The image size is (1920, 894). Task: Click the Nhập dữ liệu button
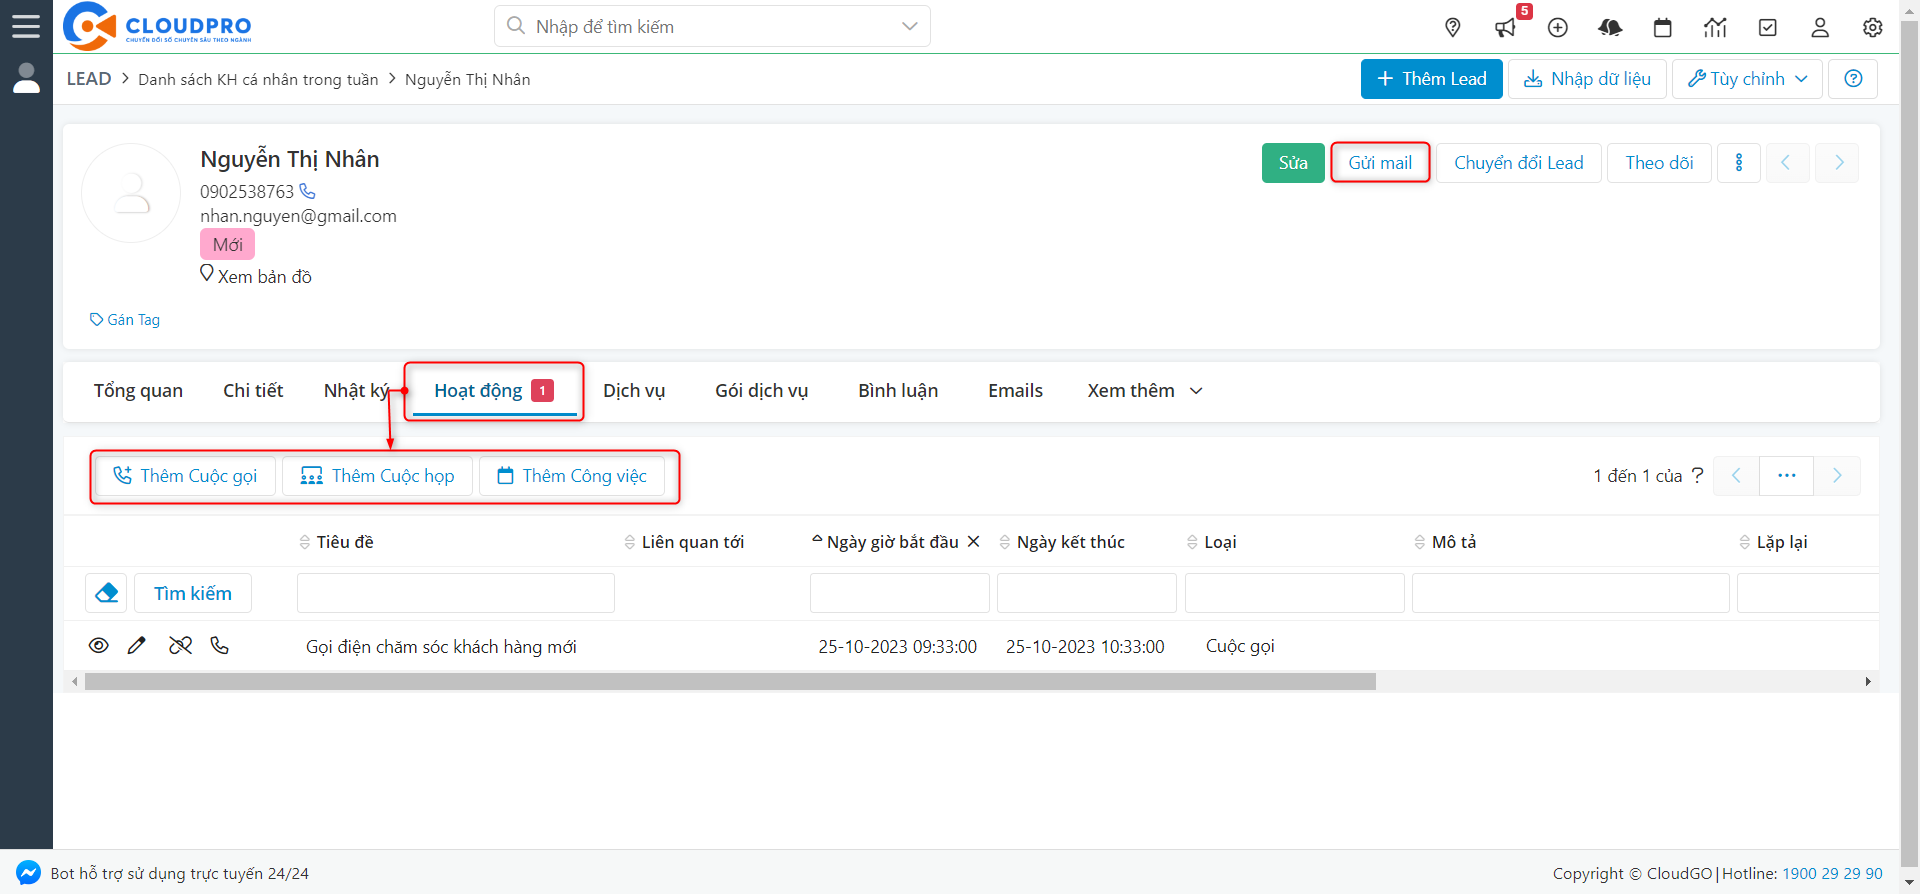1587,79
